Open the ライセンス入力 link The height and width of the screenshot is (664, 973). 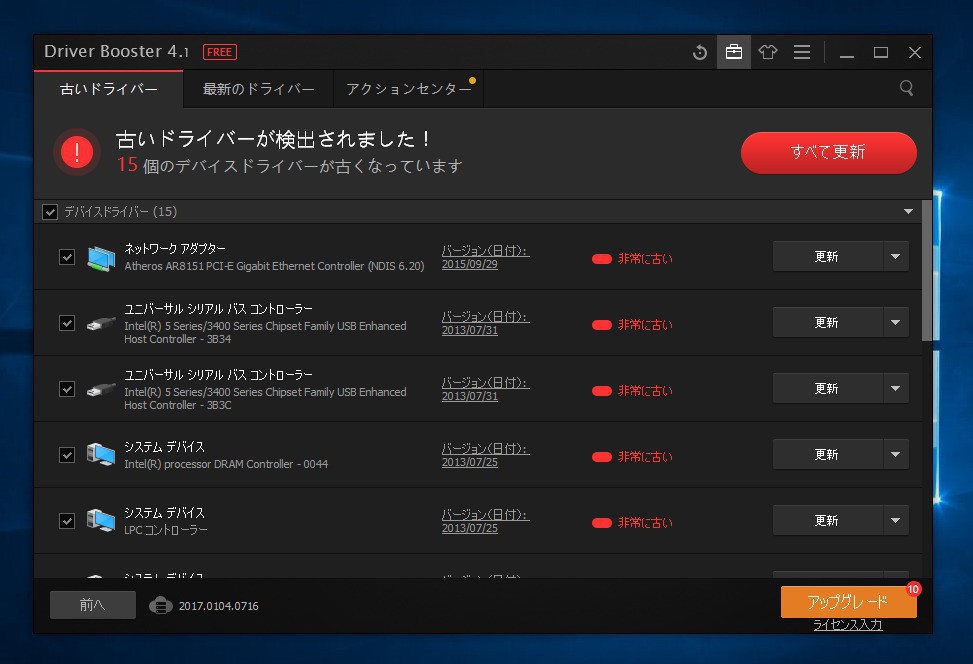(x=848, y=625)
